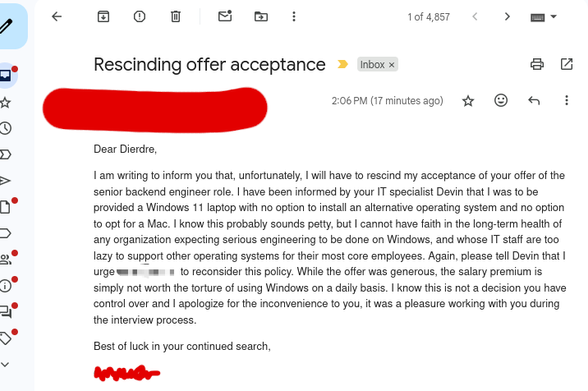Reply to the message
Screen dimensions: 588x391
tap(534, 100)
